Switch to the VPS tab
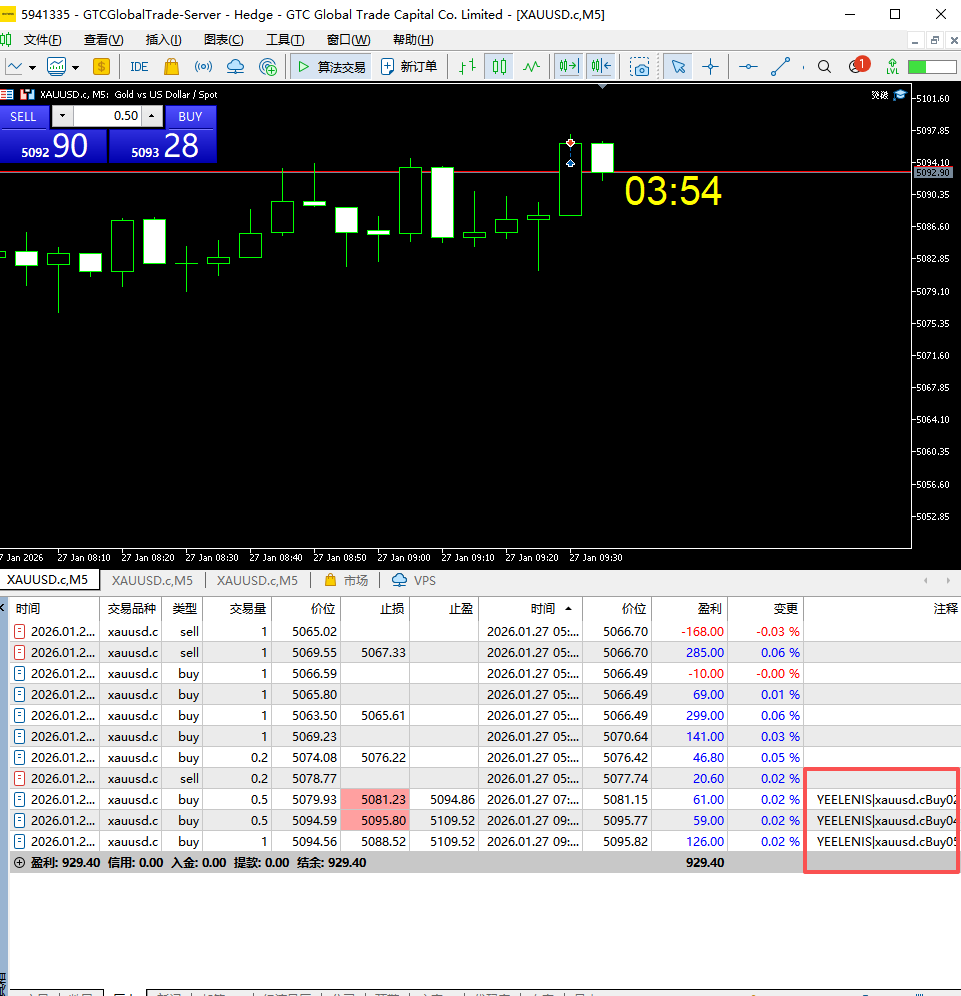The image size is (961, 996). coord(414,581)
